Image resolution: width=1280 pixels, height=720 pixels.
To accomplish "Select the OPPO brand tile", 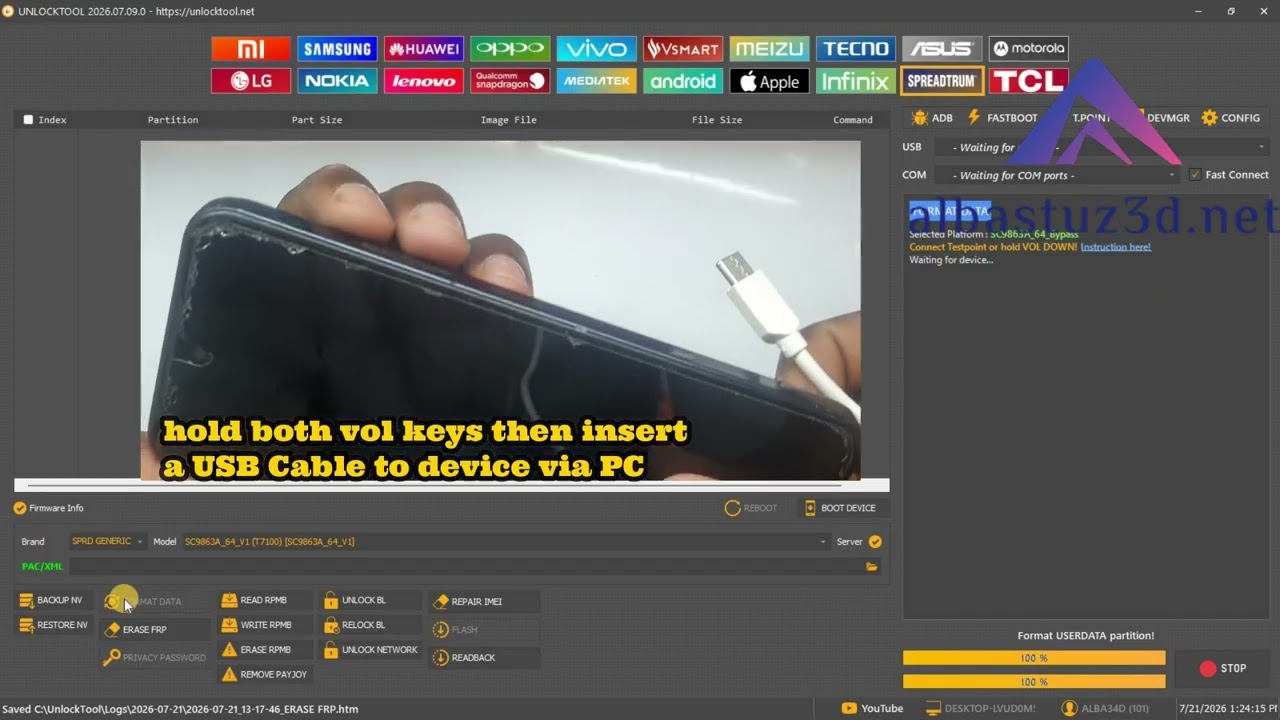I will tap(510, 49).
